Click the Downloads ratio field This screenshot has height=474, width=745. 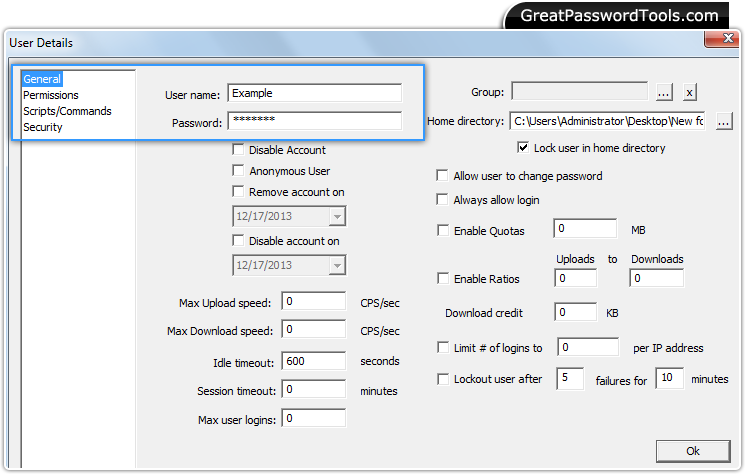(x=657, y=278)
